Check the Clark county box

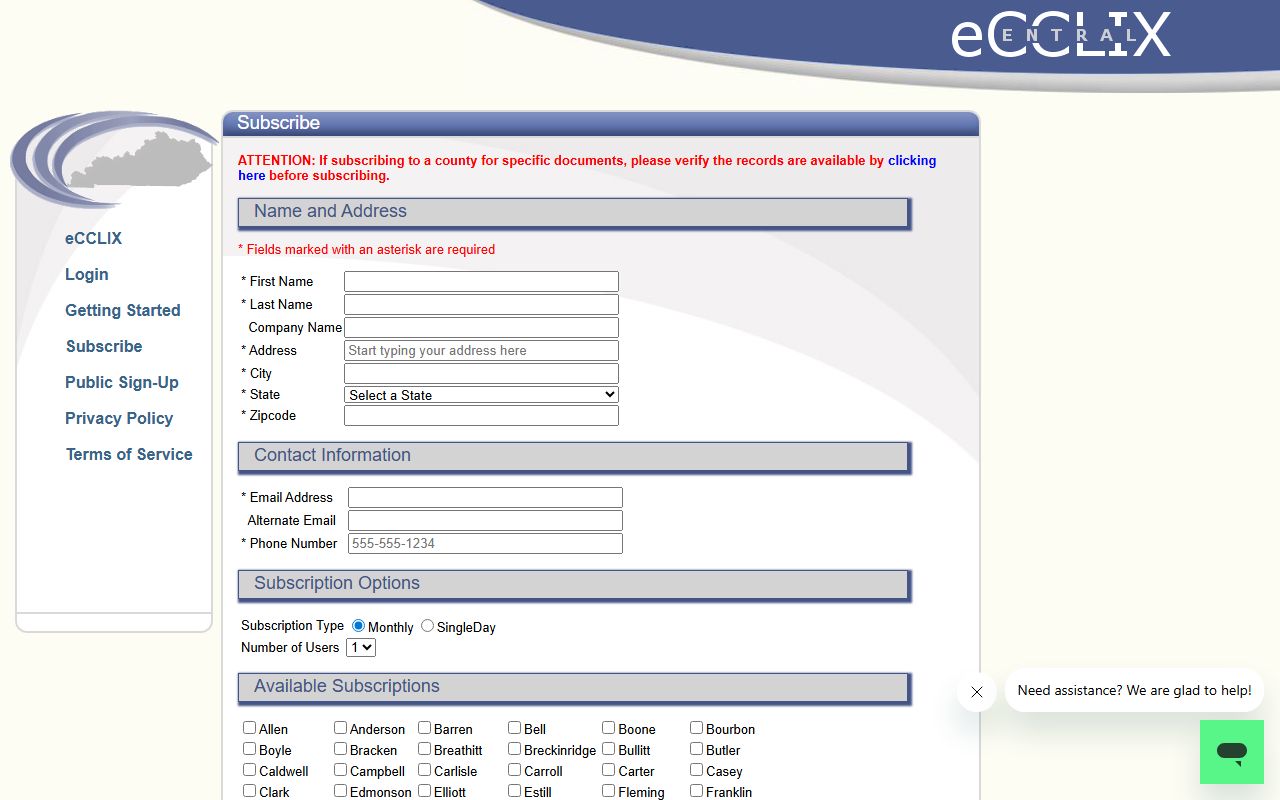(x=249, y=791)
